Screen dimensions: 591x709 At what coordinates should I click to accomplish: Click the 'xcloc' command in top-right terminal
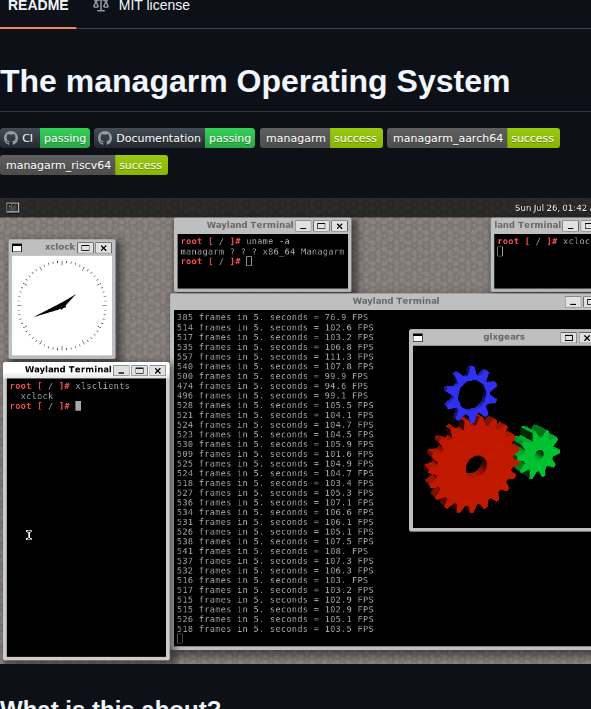(x=577, y=241)
